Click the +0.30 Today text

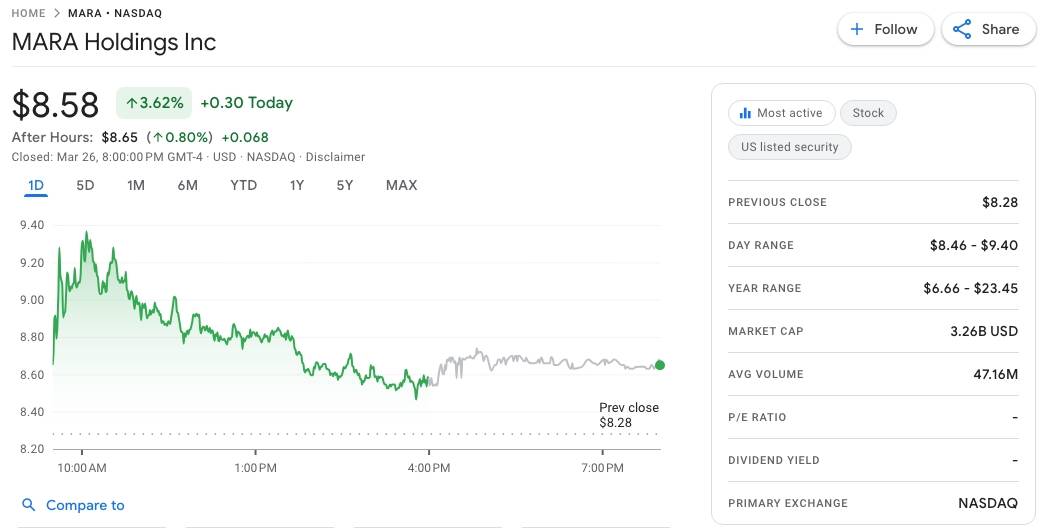click(x=247, y=103)
